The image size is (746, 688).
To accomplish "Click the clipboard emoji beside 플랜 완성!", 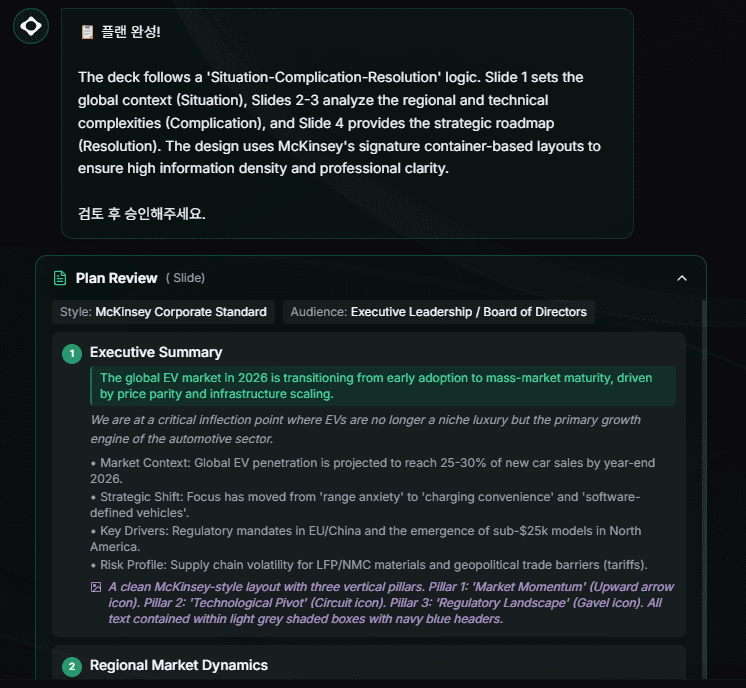I will (87, 32).
